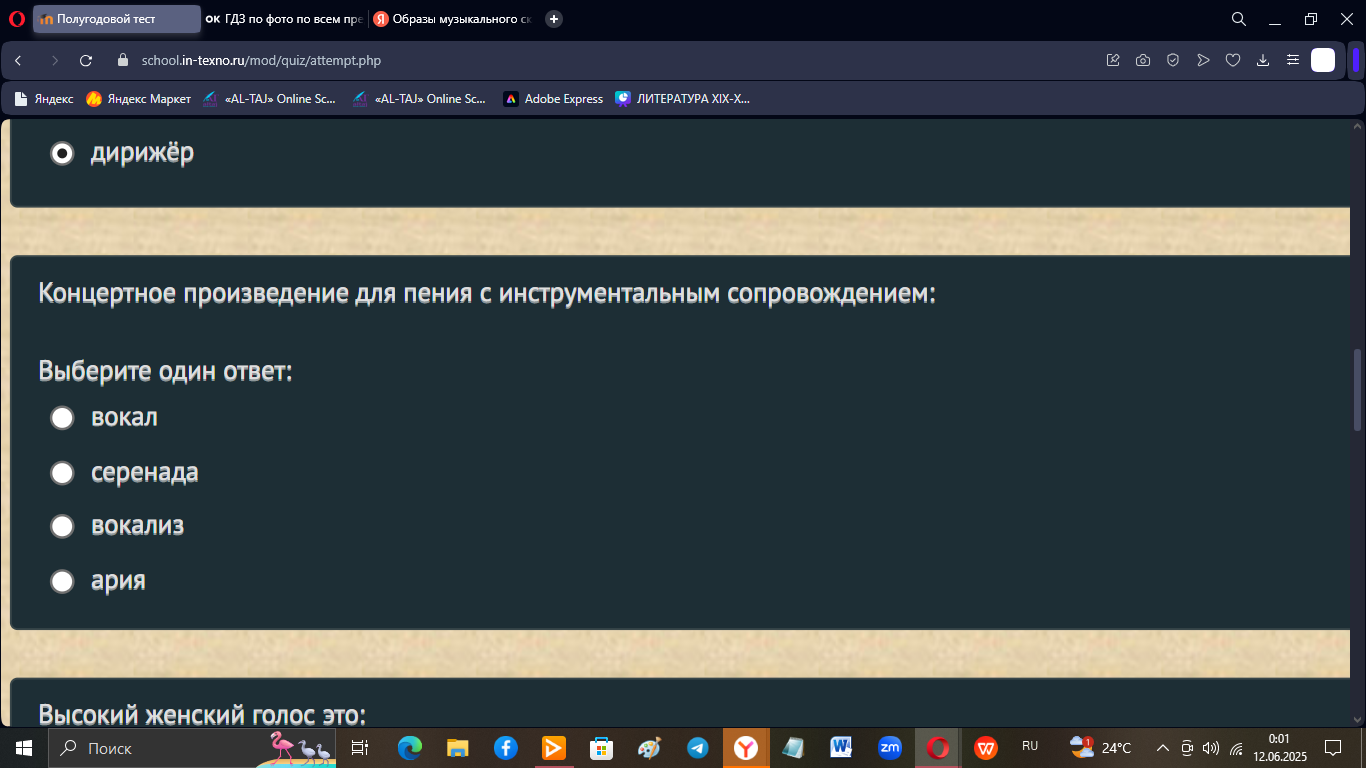Image resolution: width=1366 pixels, height=768 pixels.
Task: Open Microsoft Store from the taskbar
Action: pos(601,748)
